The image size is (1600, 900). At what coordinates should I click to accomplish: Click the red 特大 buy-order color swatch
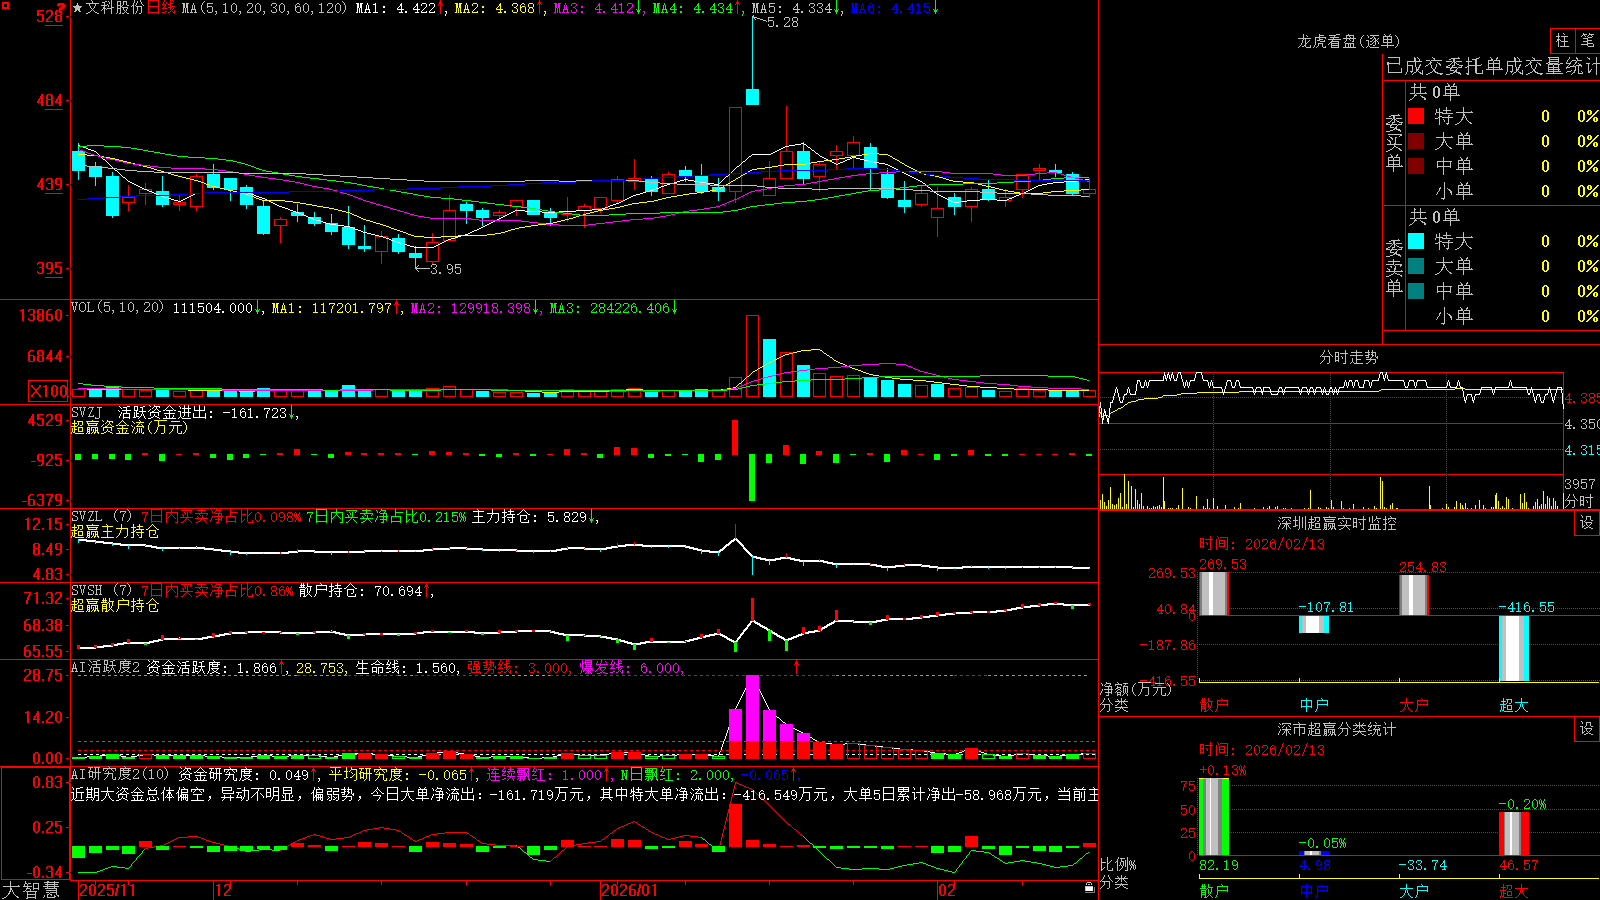pyautogui.click(x=1416, y=116)
